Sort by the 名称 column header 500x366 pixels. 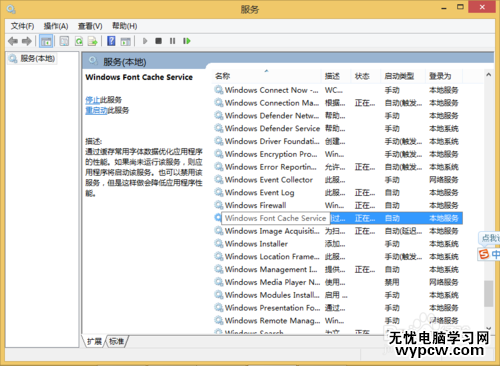tap(267, 76)
